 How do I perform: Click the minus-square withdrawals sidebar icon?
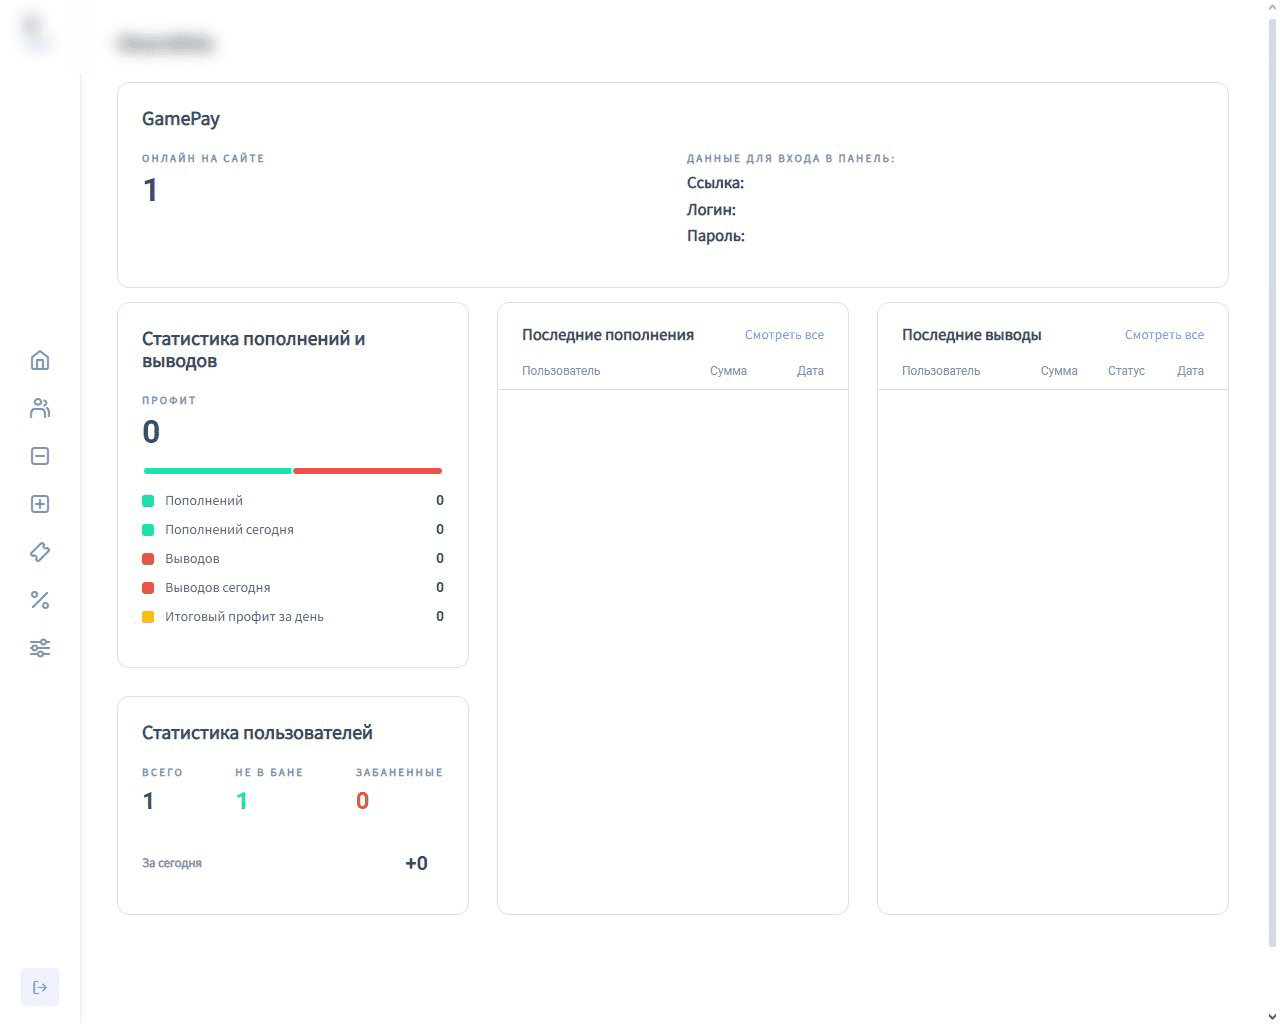pyautogui.click(x=40, y=456)
